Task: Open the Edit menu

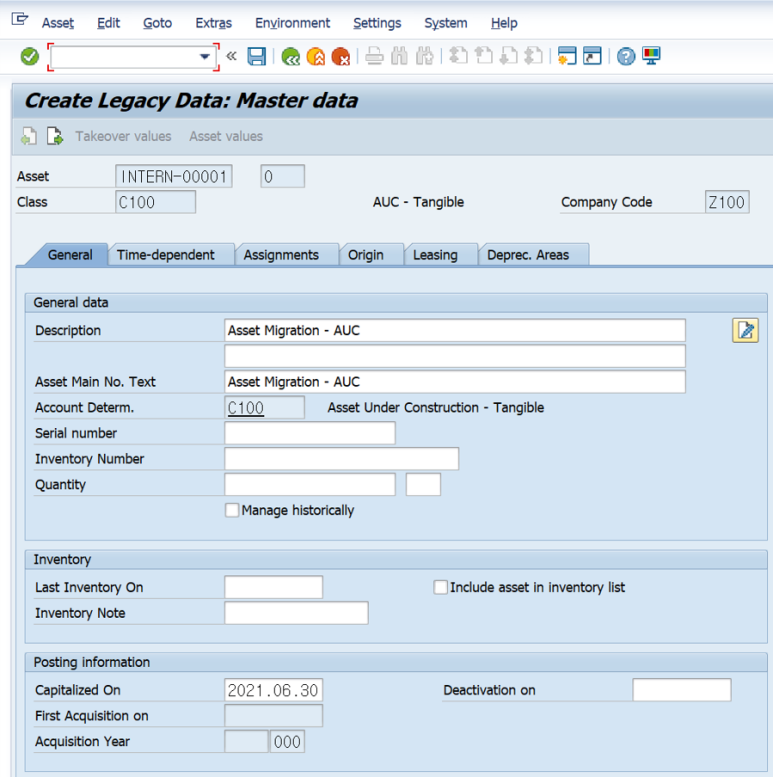Action: point(109,23)
